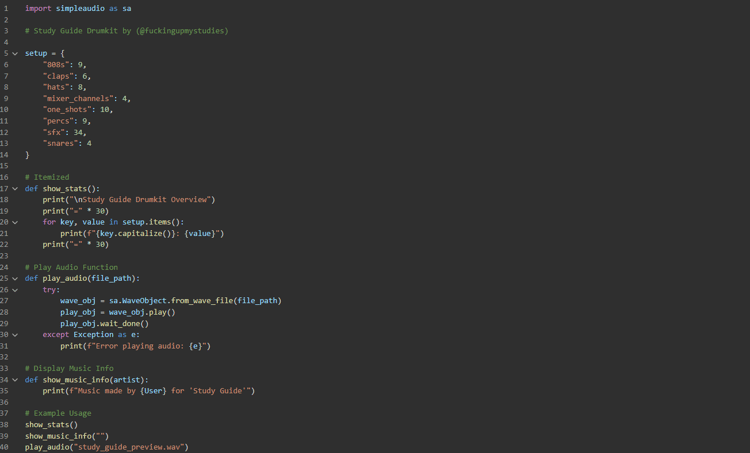Click the '# Itemized' comment
Image resolution: width=750 pixels, height=453 pixels.
pyautogui.click(x=47, y=177)
